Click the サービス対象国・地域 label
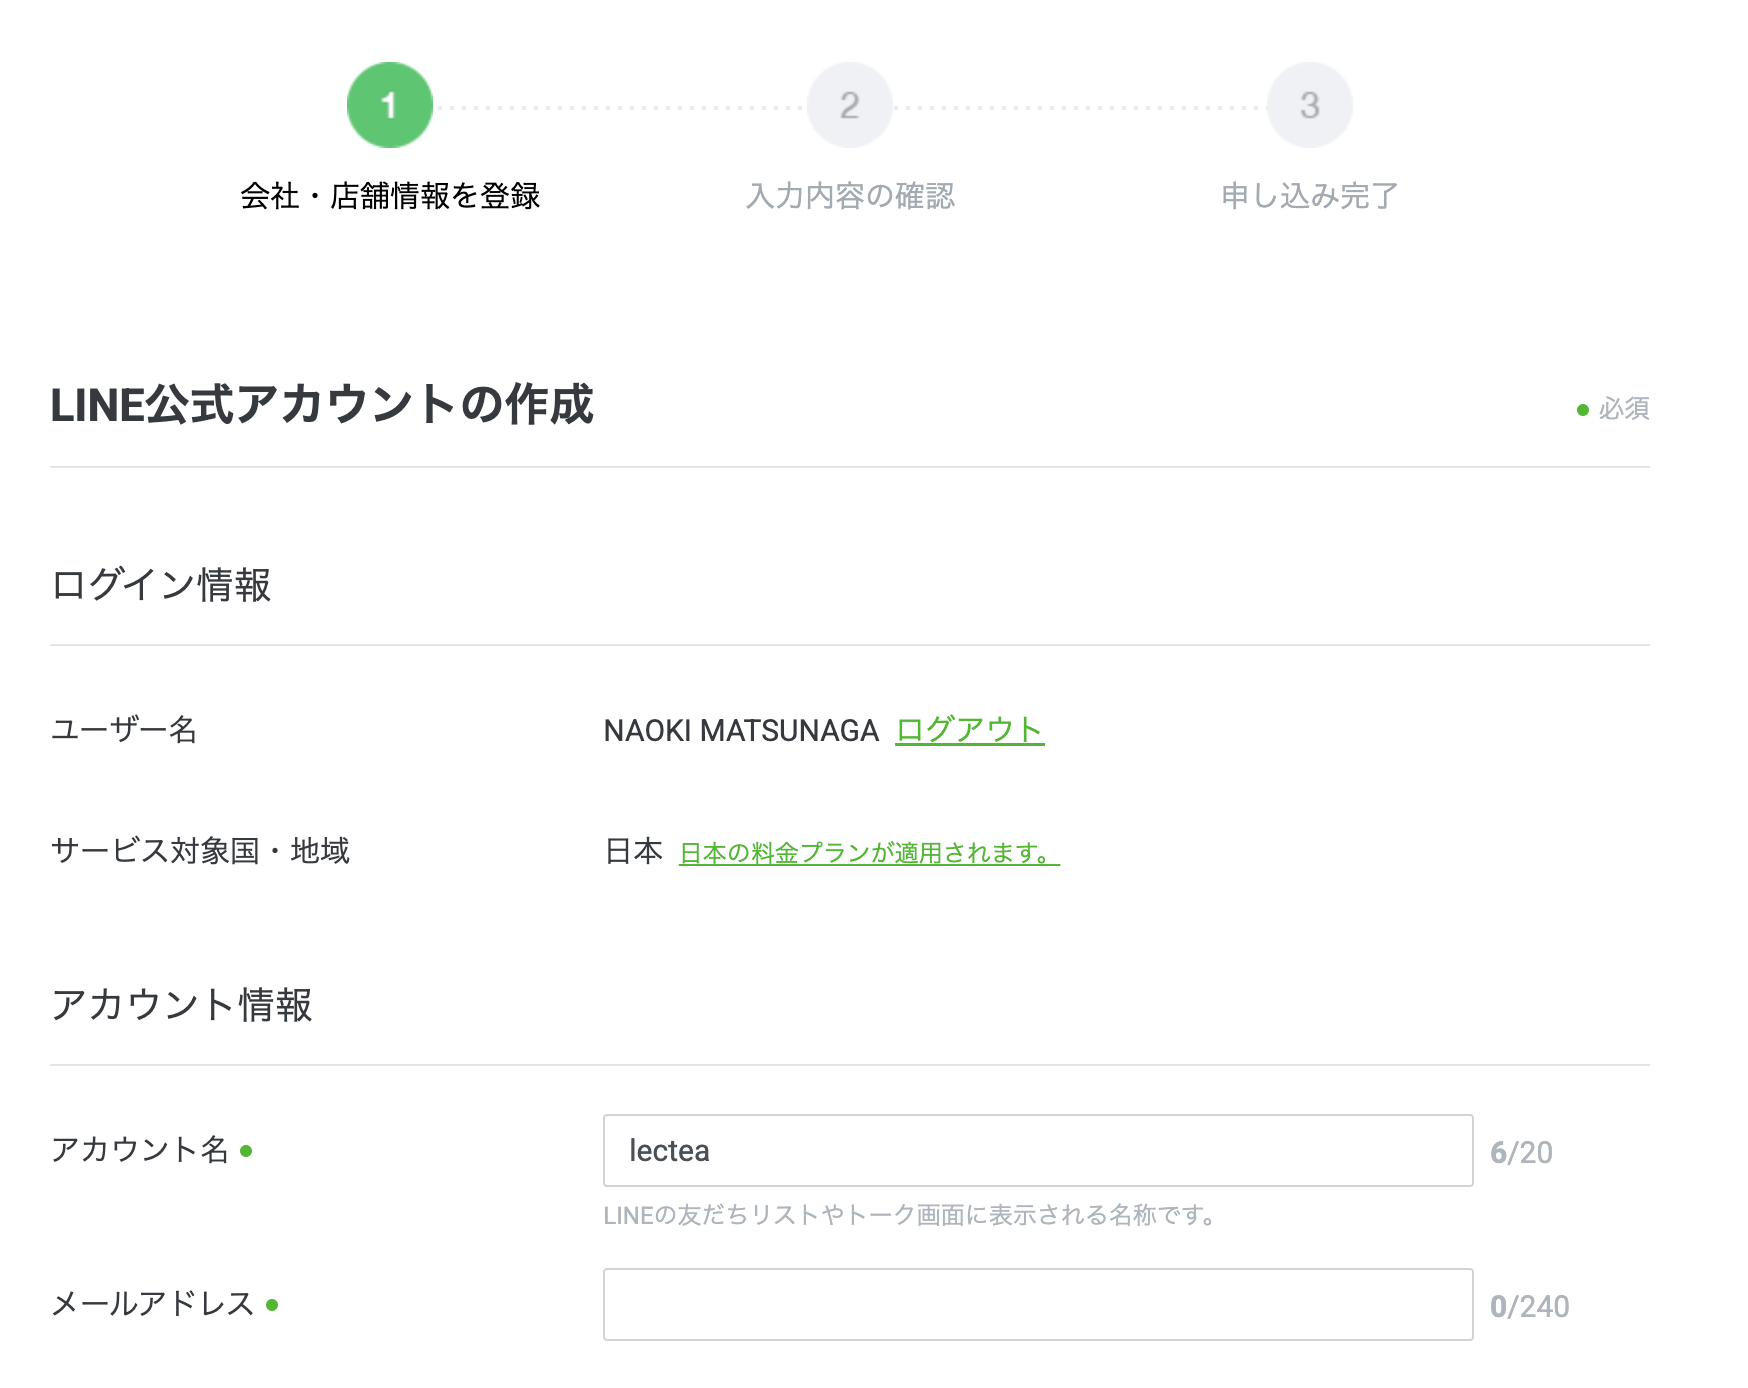This screenshot has height=1388, width=1748. [200, 852]
